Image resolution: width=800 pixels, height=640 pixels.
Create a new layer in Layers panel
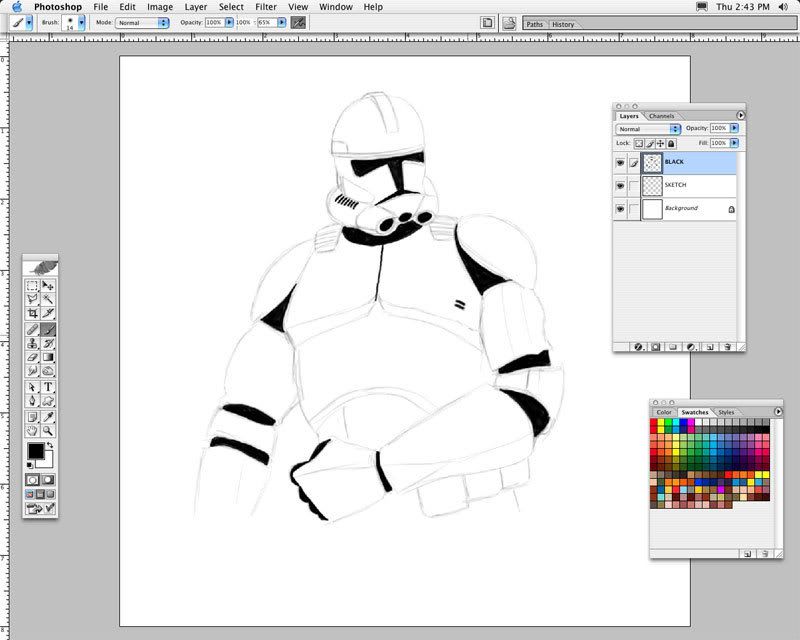[x=710, y=347]
